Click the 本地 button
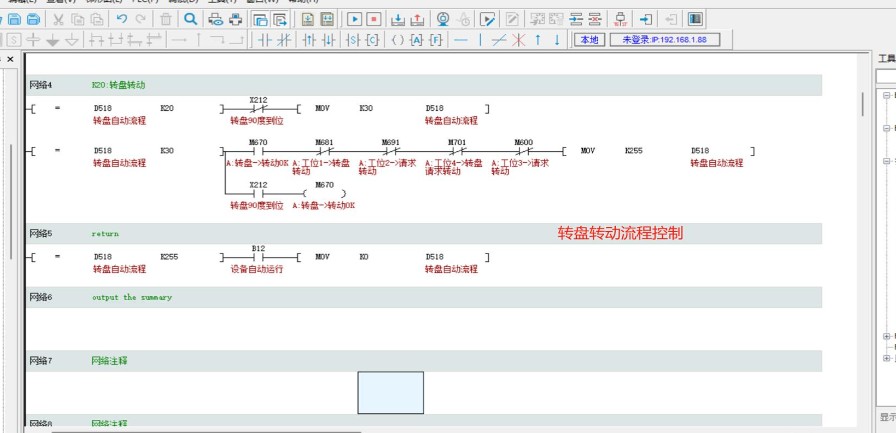The image size is (896, 433). (589, 40)
